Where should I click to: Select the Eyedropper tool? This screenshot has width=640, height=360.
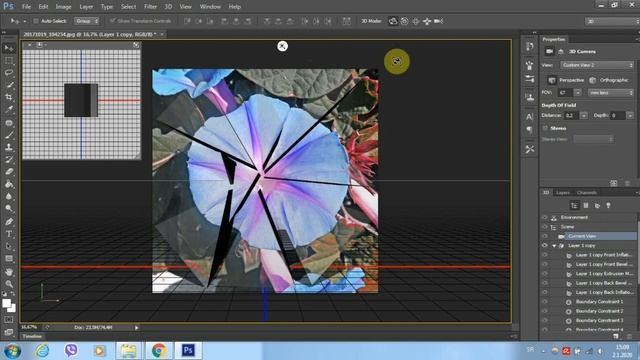pos(9,109)
